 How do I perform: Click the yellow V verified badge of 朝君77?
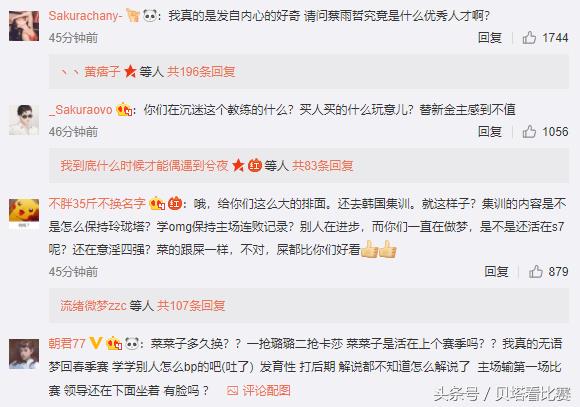(96, 343)
